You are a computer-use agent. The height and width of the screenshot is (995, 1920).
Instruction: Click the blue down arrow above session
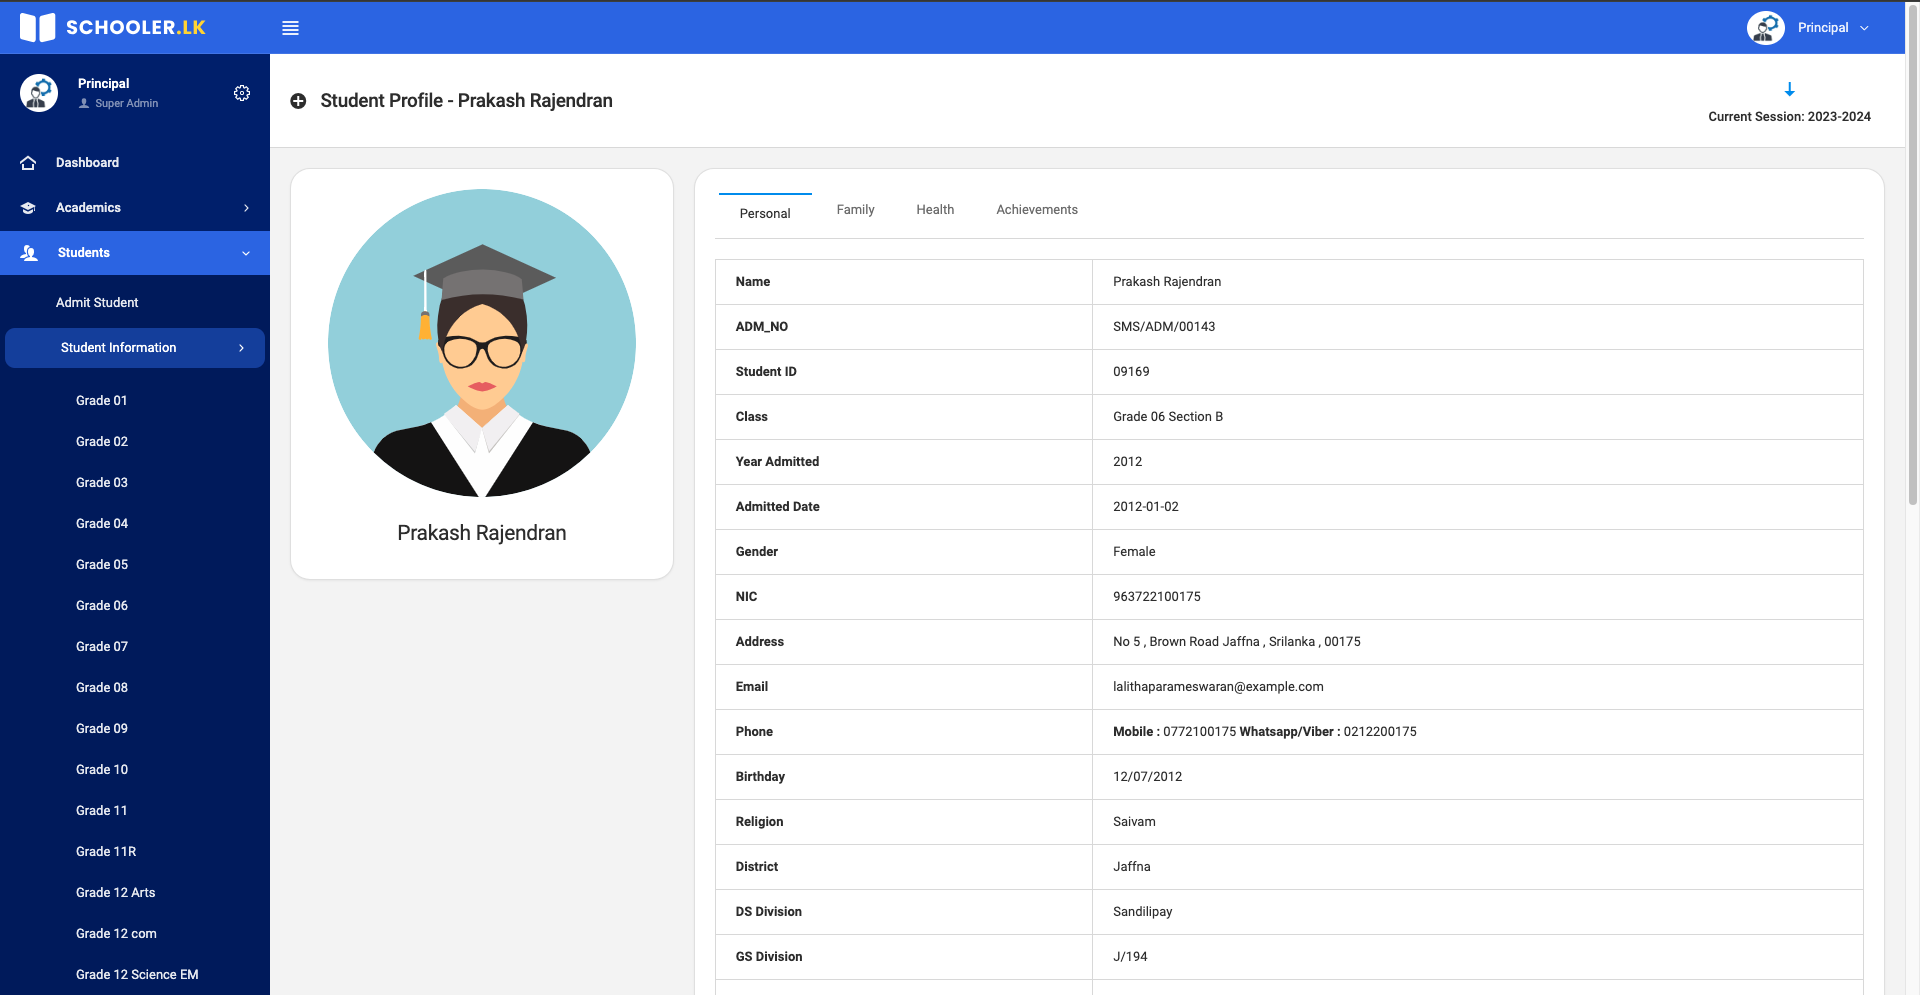click(1789, 90)
